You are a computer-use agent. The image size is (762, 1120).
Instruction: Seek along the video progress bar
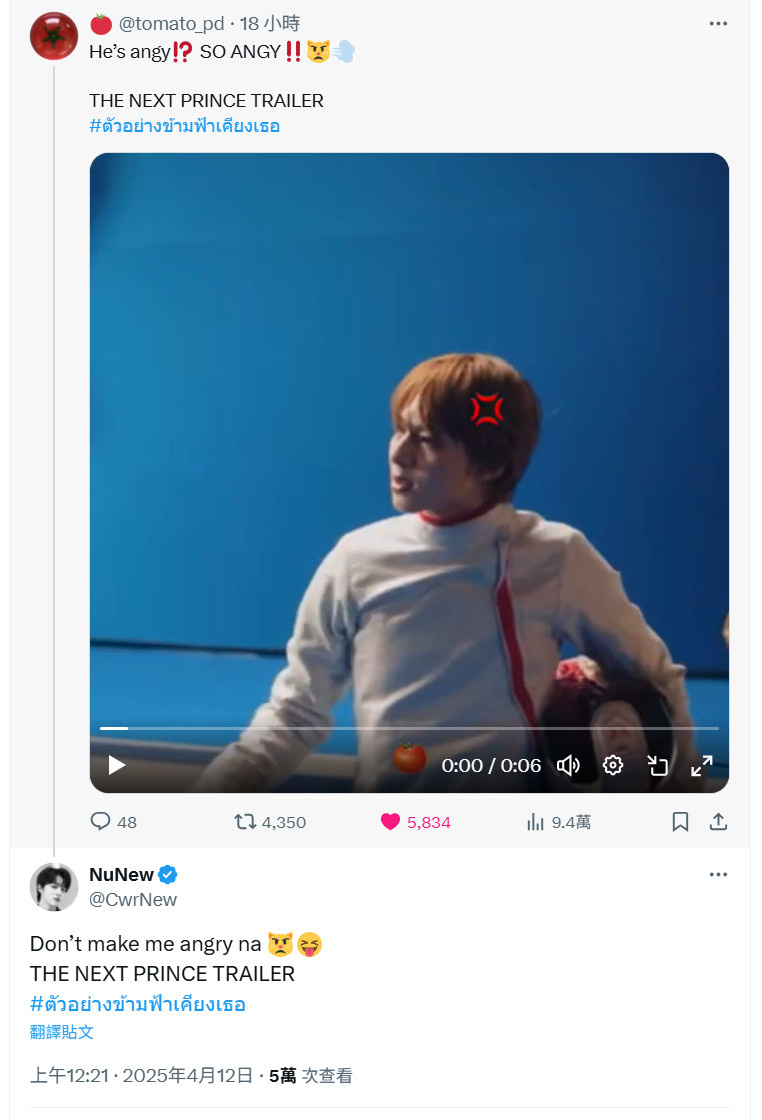pos(408,728)
